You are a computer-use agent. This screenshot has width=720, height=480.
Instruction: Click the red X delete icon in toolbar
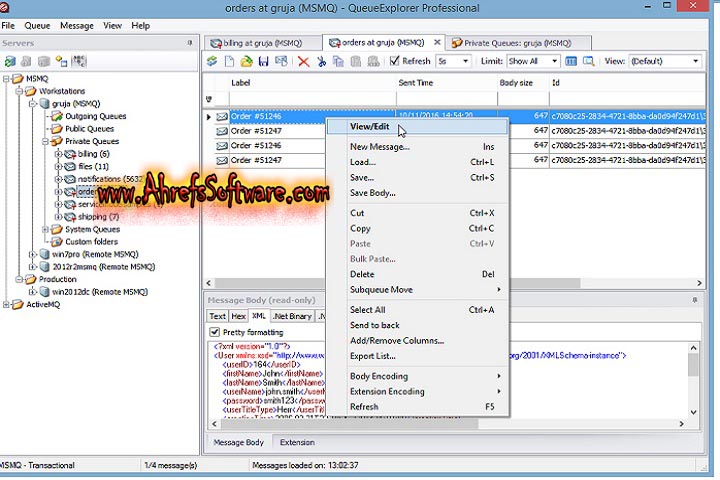pyautogui.click(x=304, y=62)
